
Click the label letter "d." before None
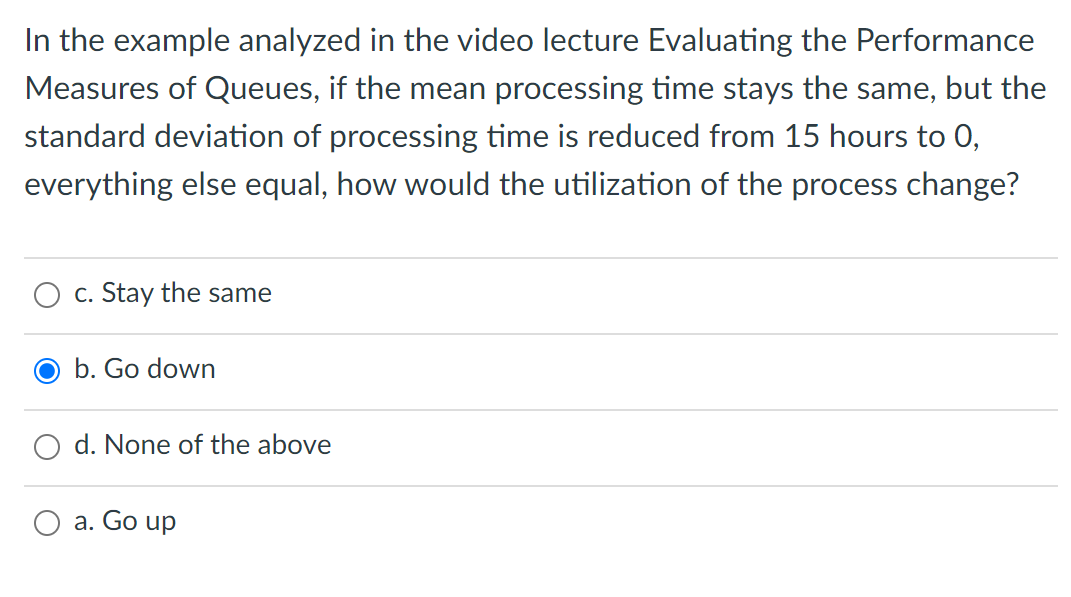click(x=85, y=445)
